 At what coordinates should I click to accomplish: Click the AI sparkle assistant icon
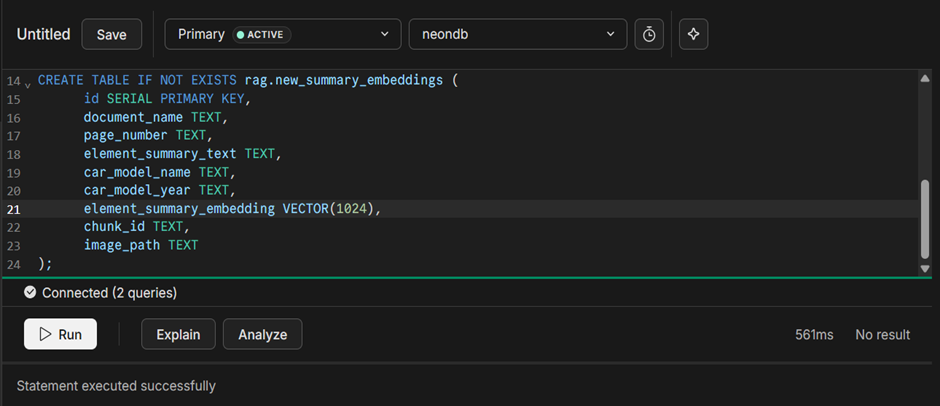pyautogui.click(x=694, y=34)
